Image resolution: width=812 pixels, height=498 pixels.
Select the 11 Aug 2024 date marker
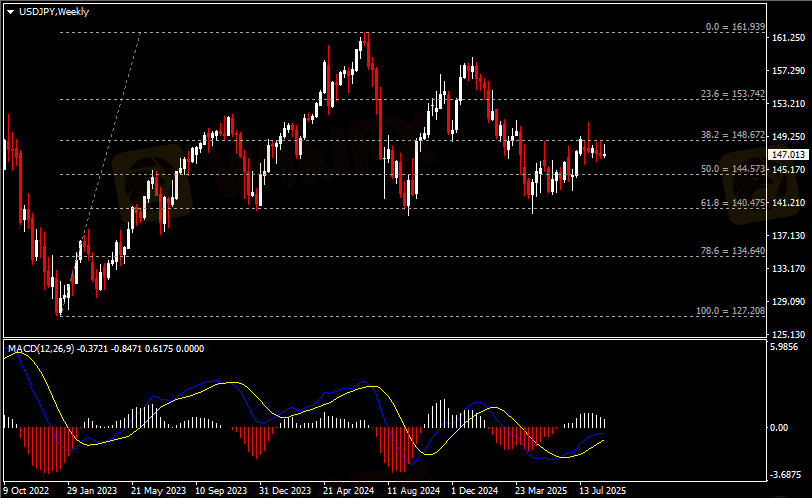415,491
